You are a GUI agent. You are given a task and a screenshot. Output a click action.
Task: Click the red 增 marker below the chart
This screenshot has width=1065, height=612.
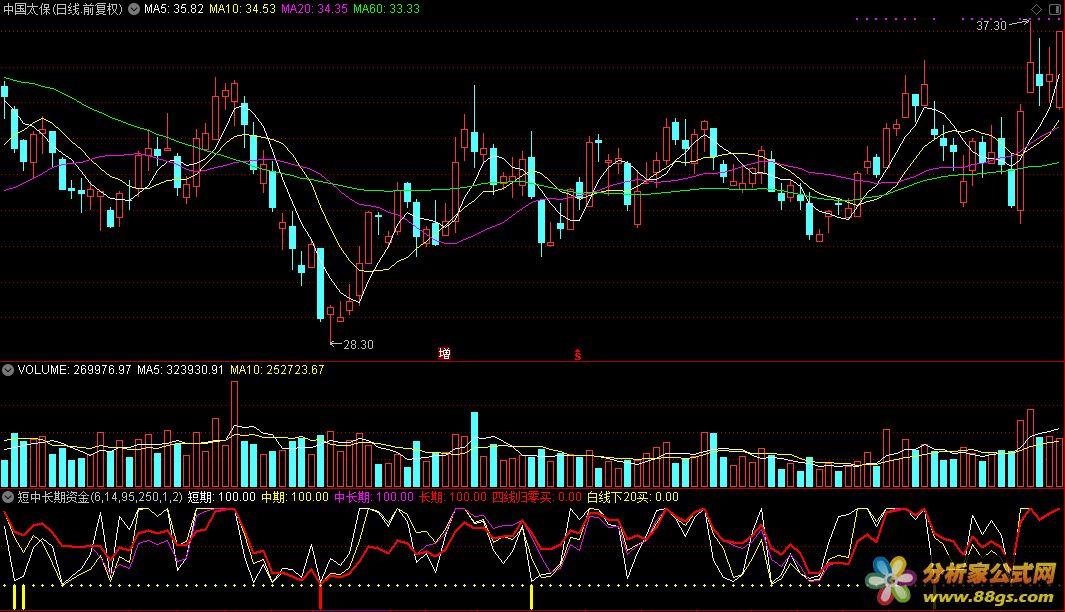[444, 353]
